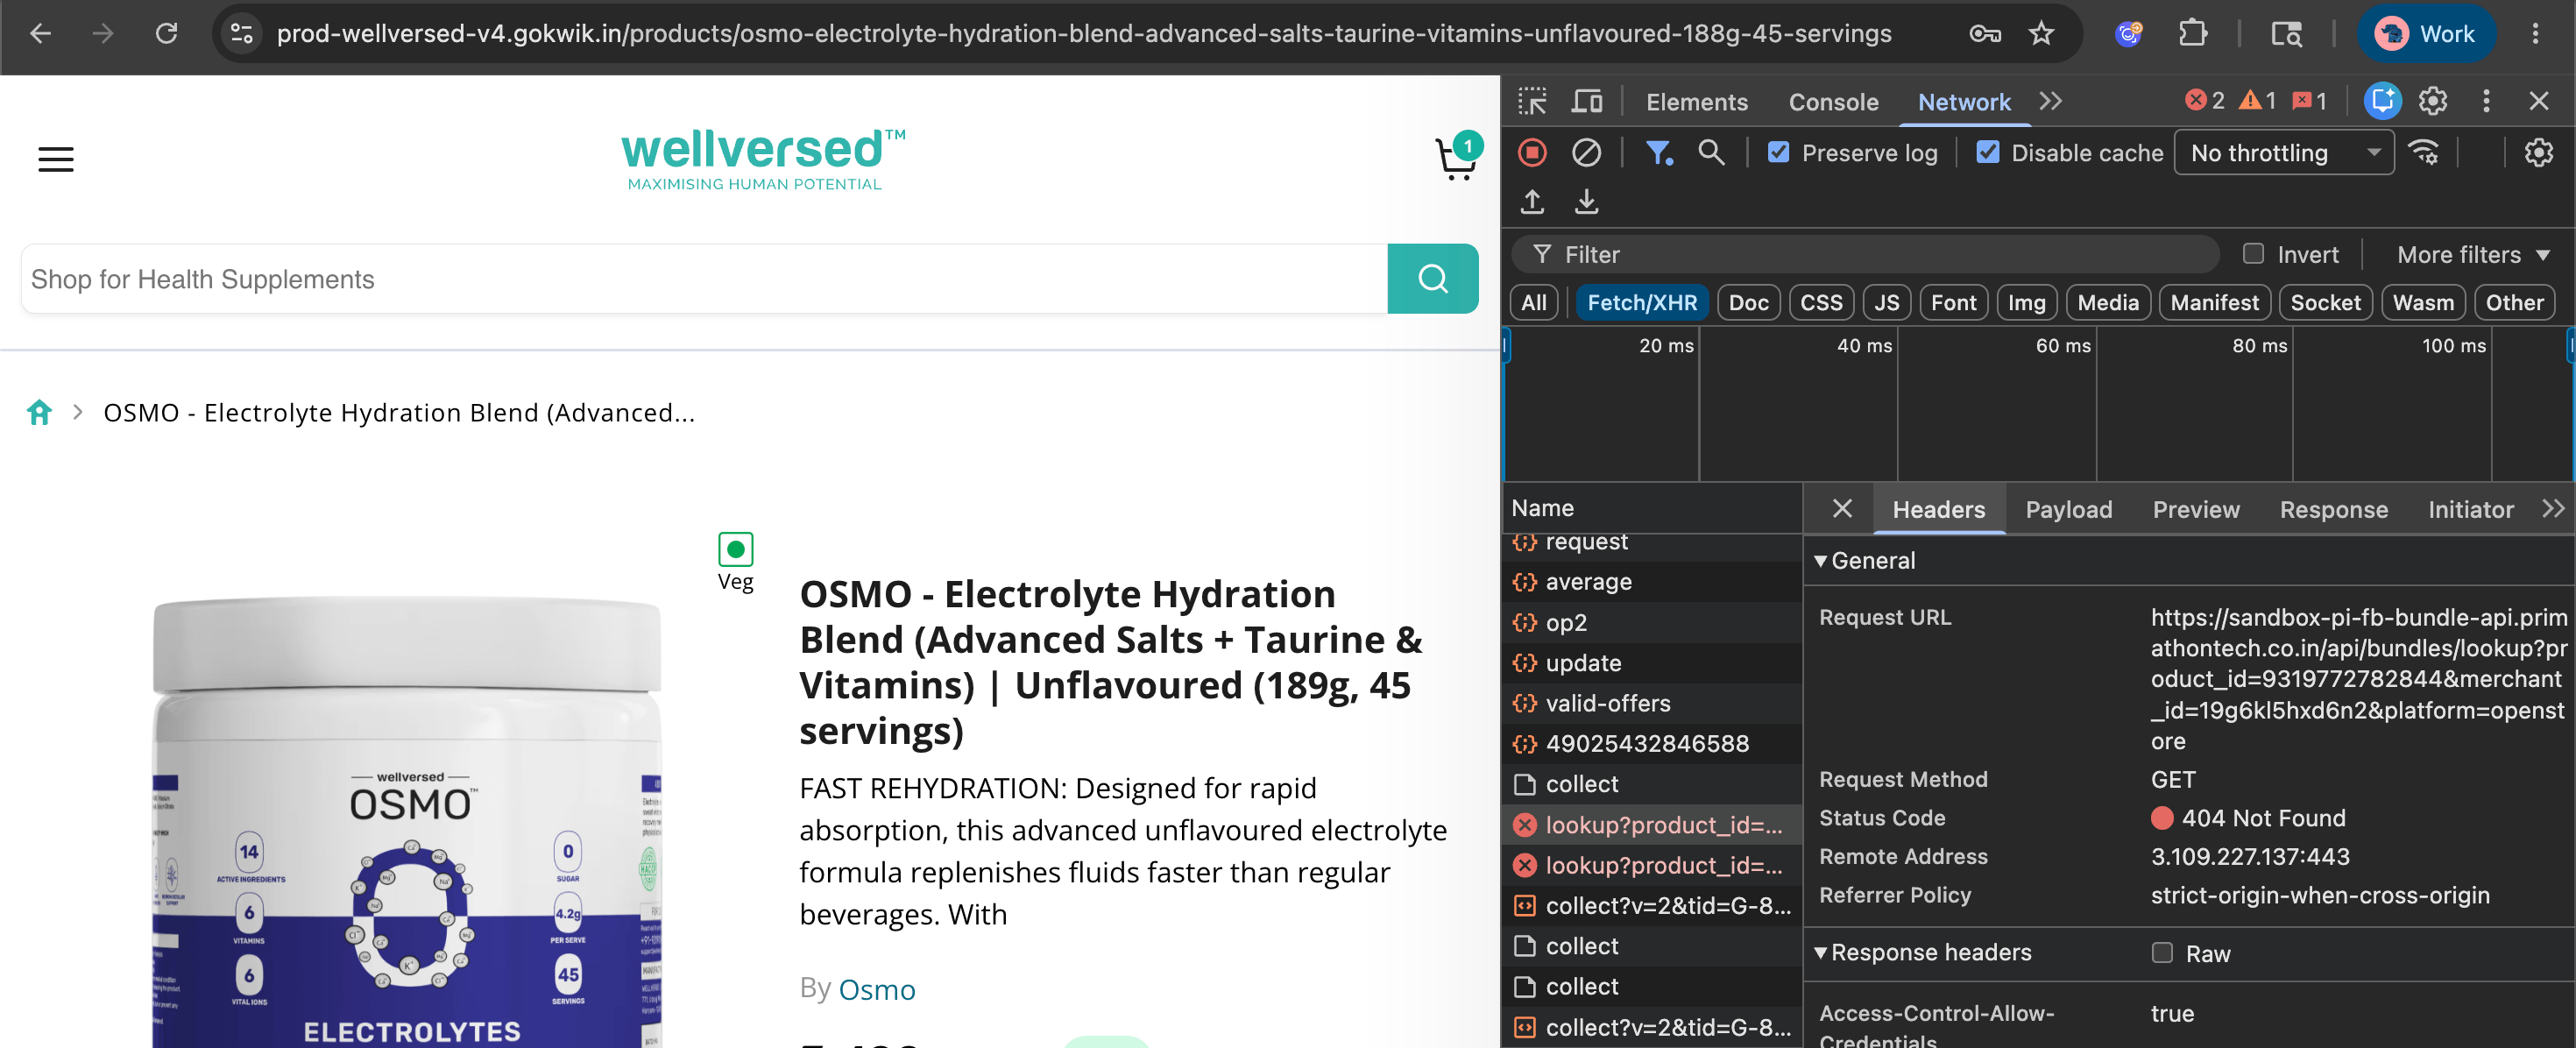2576x1048 pixels.
Task: Toggle the network filter funnel icon
Action: [x=1659, y=153]
